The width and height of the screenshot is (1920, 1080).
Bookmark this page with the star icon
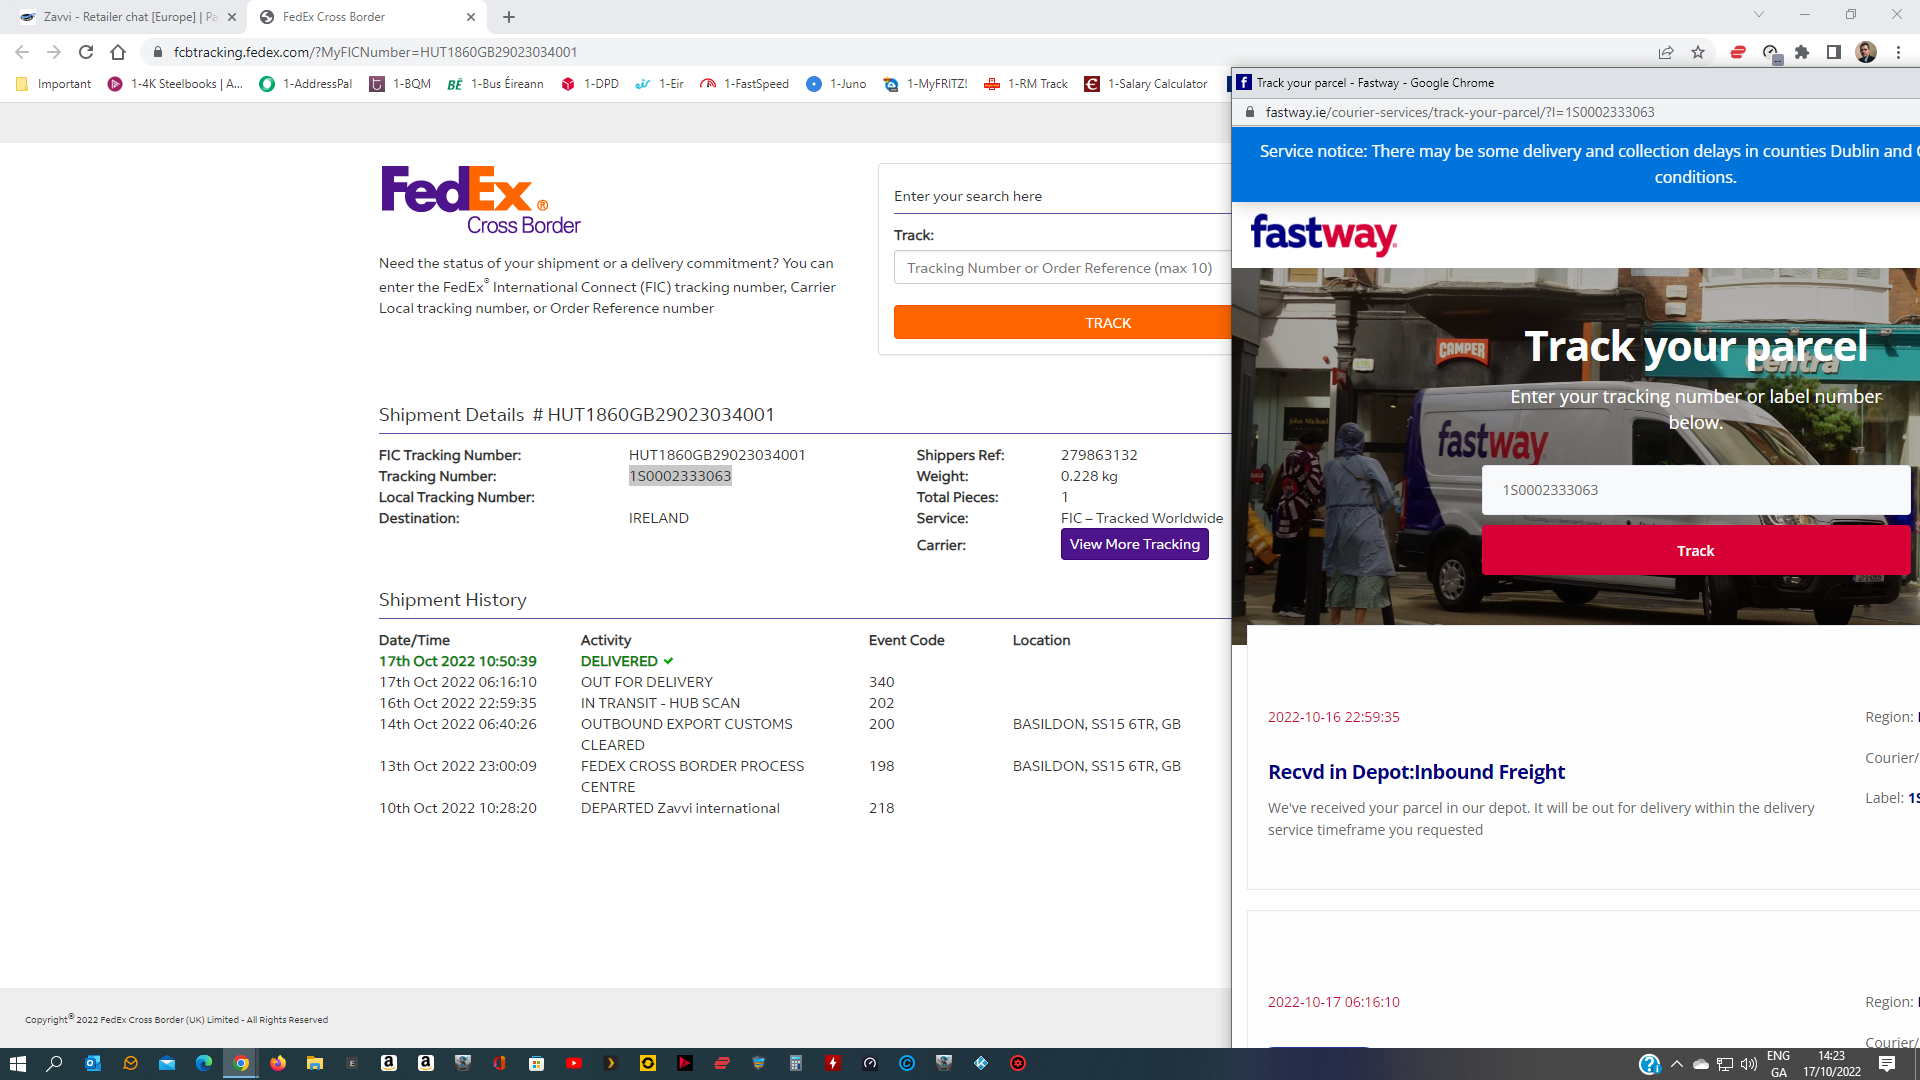pyautogui.click(x=1698, y=52)
